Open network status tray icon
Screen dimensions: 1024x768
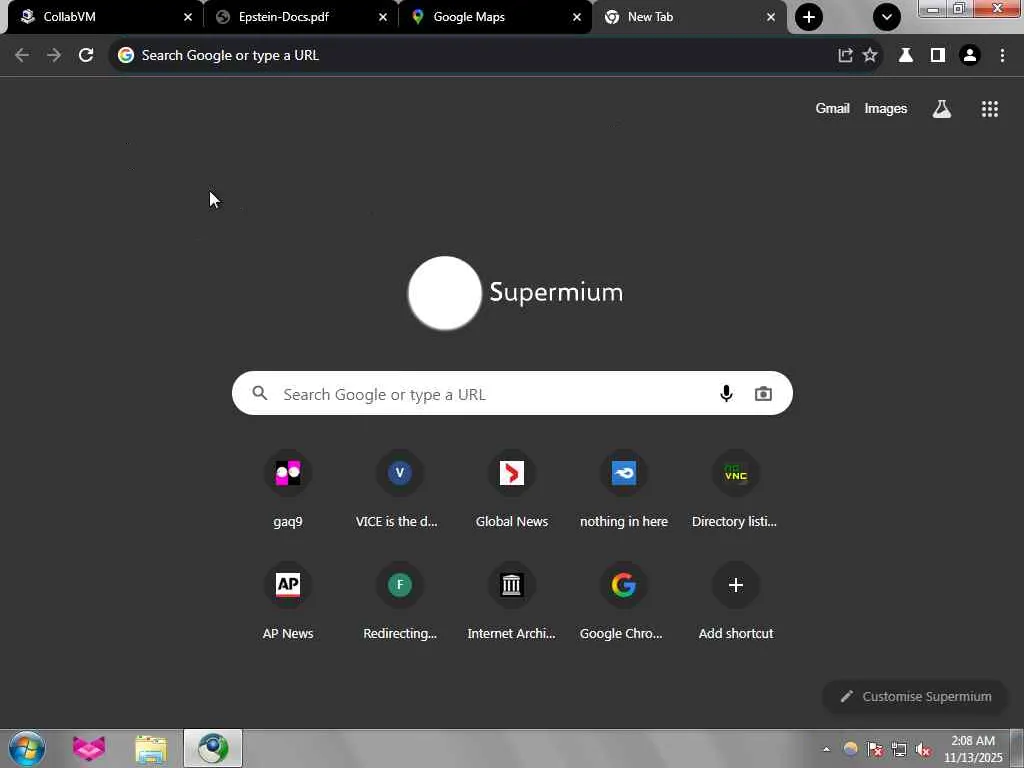[x=899, y=750]
